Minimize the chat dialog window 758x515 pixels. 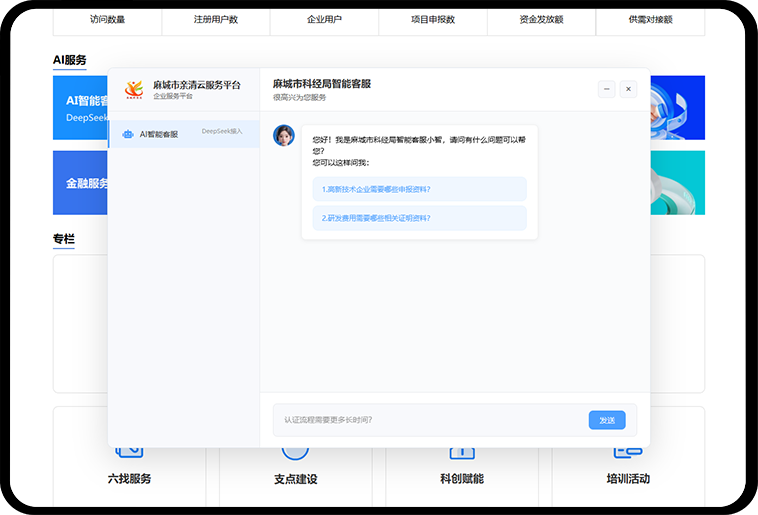(x=607, y=89)
